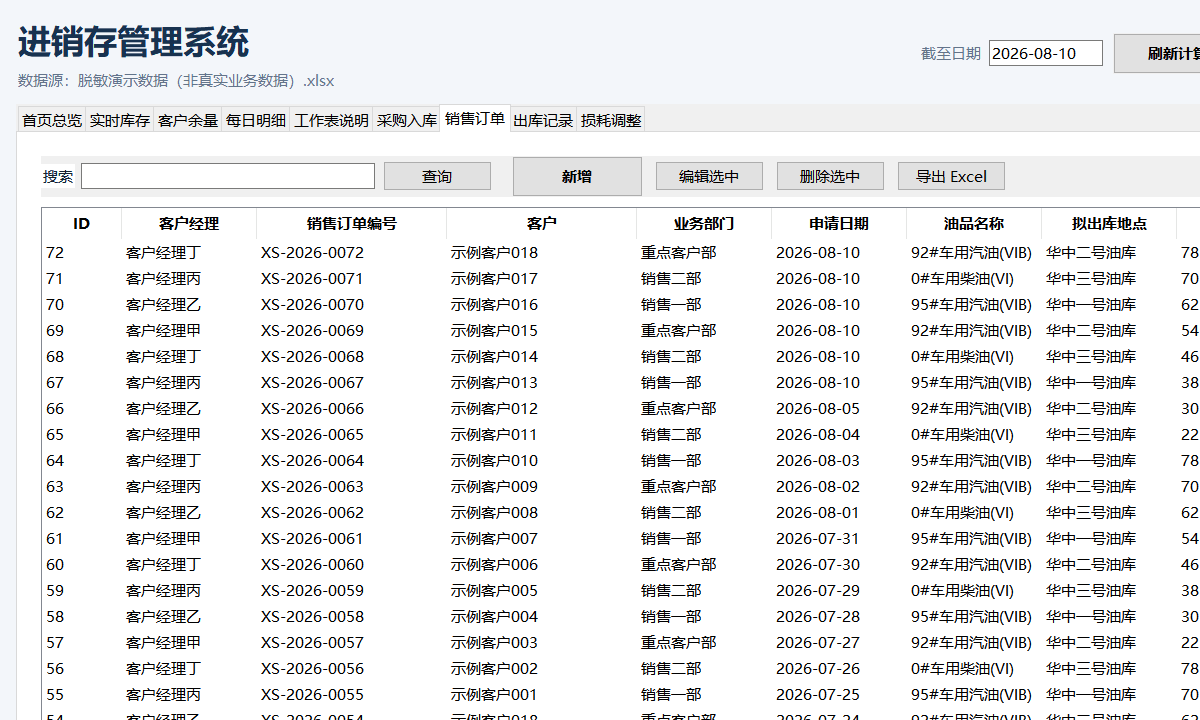The image size is (1200, 720).
Task: Export the table with 导出 Excel
Action: (x=951, y=176)
